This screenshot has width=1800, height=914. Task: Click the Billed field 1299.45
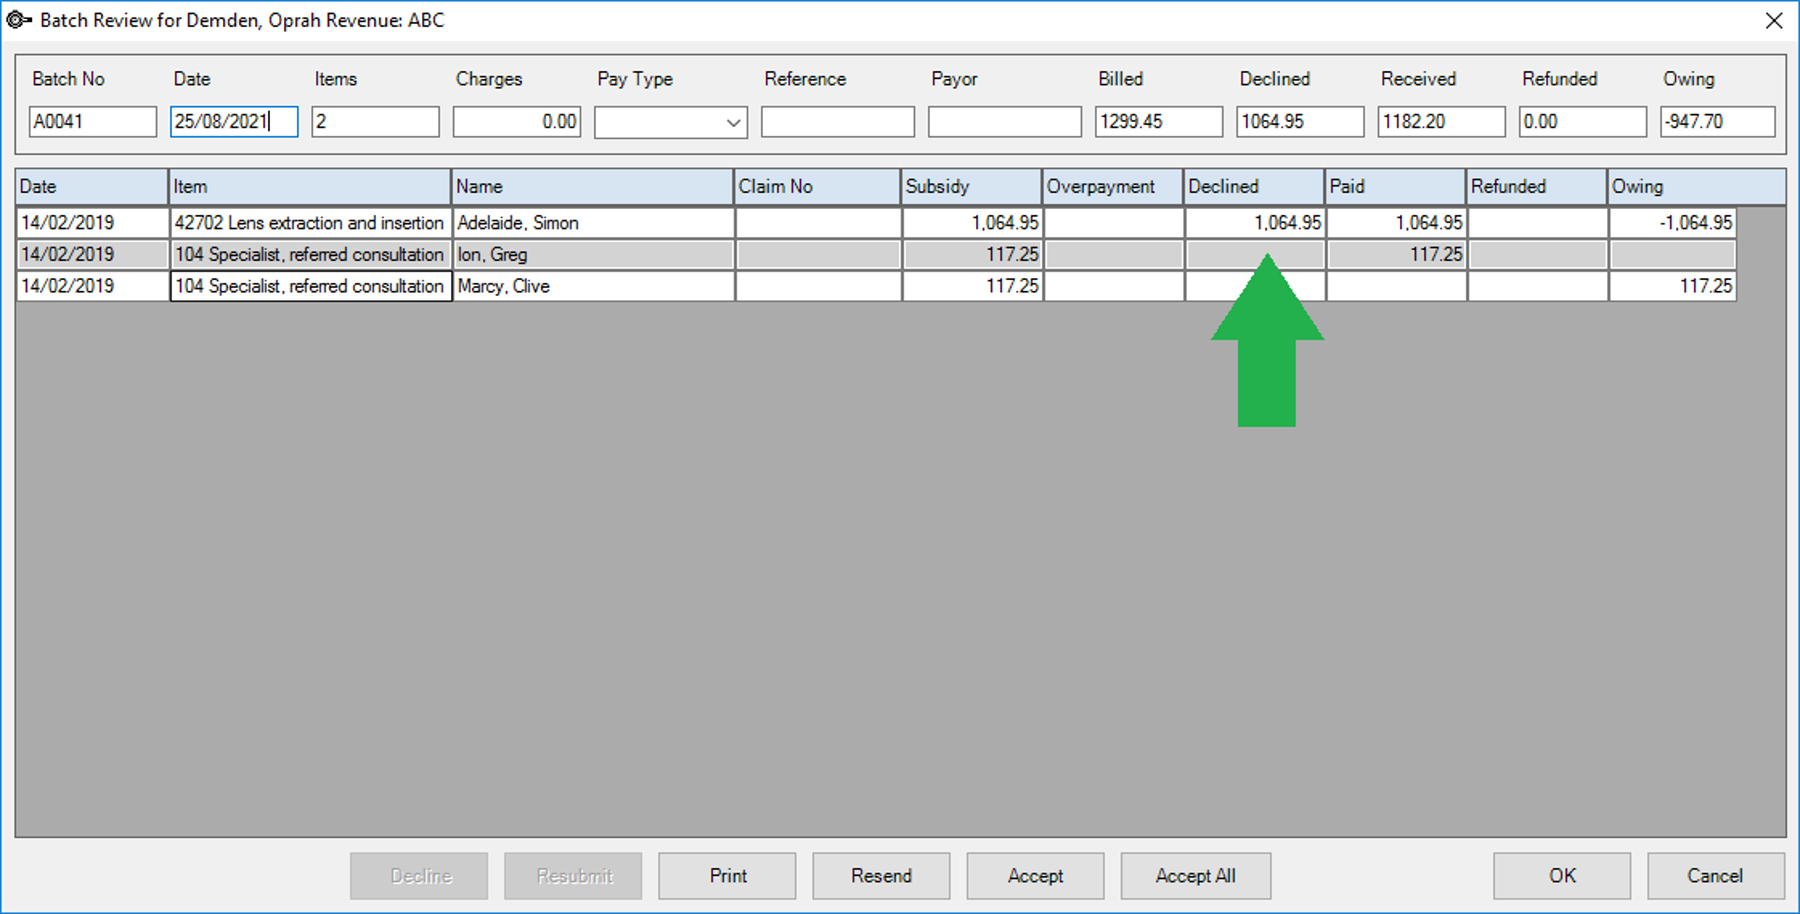(1159, 122)
